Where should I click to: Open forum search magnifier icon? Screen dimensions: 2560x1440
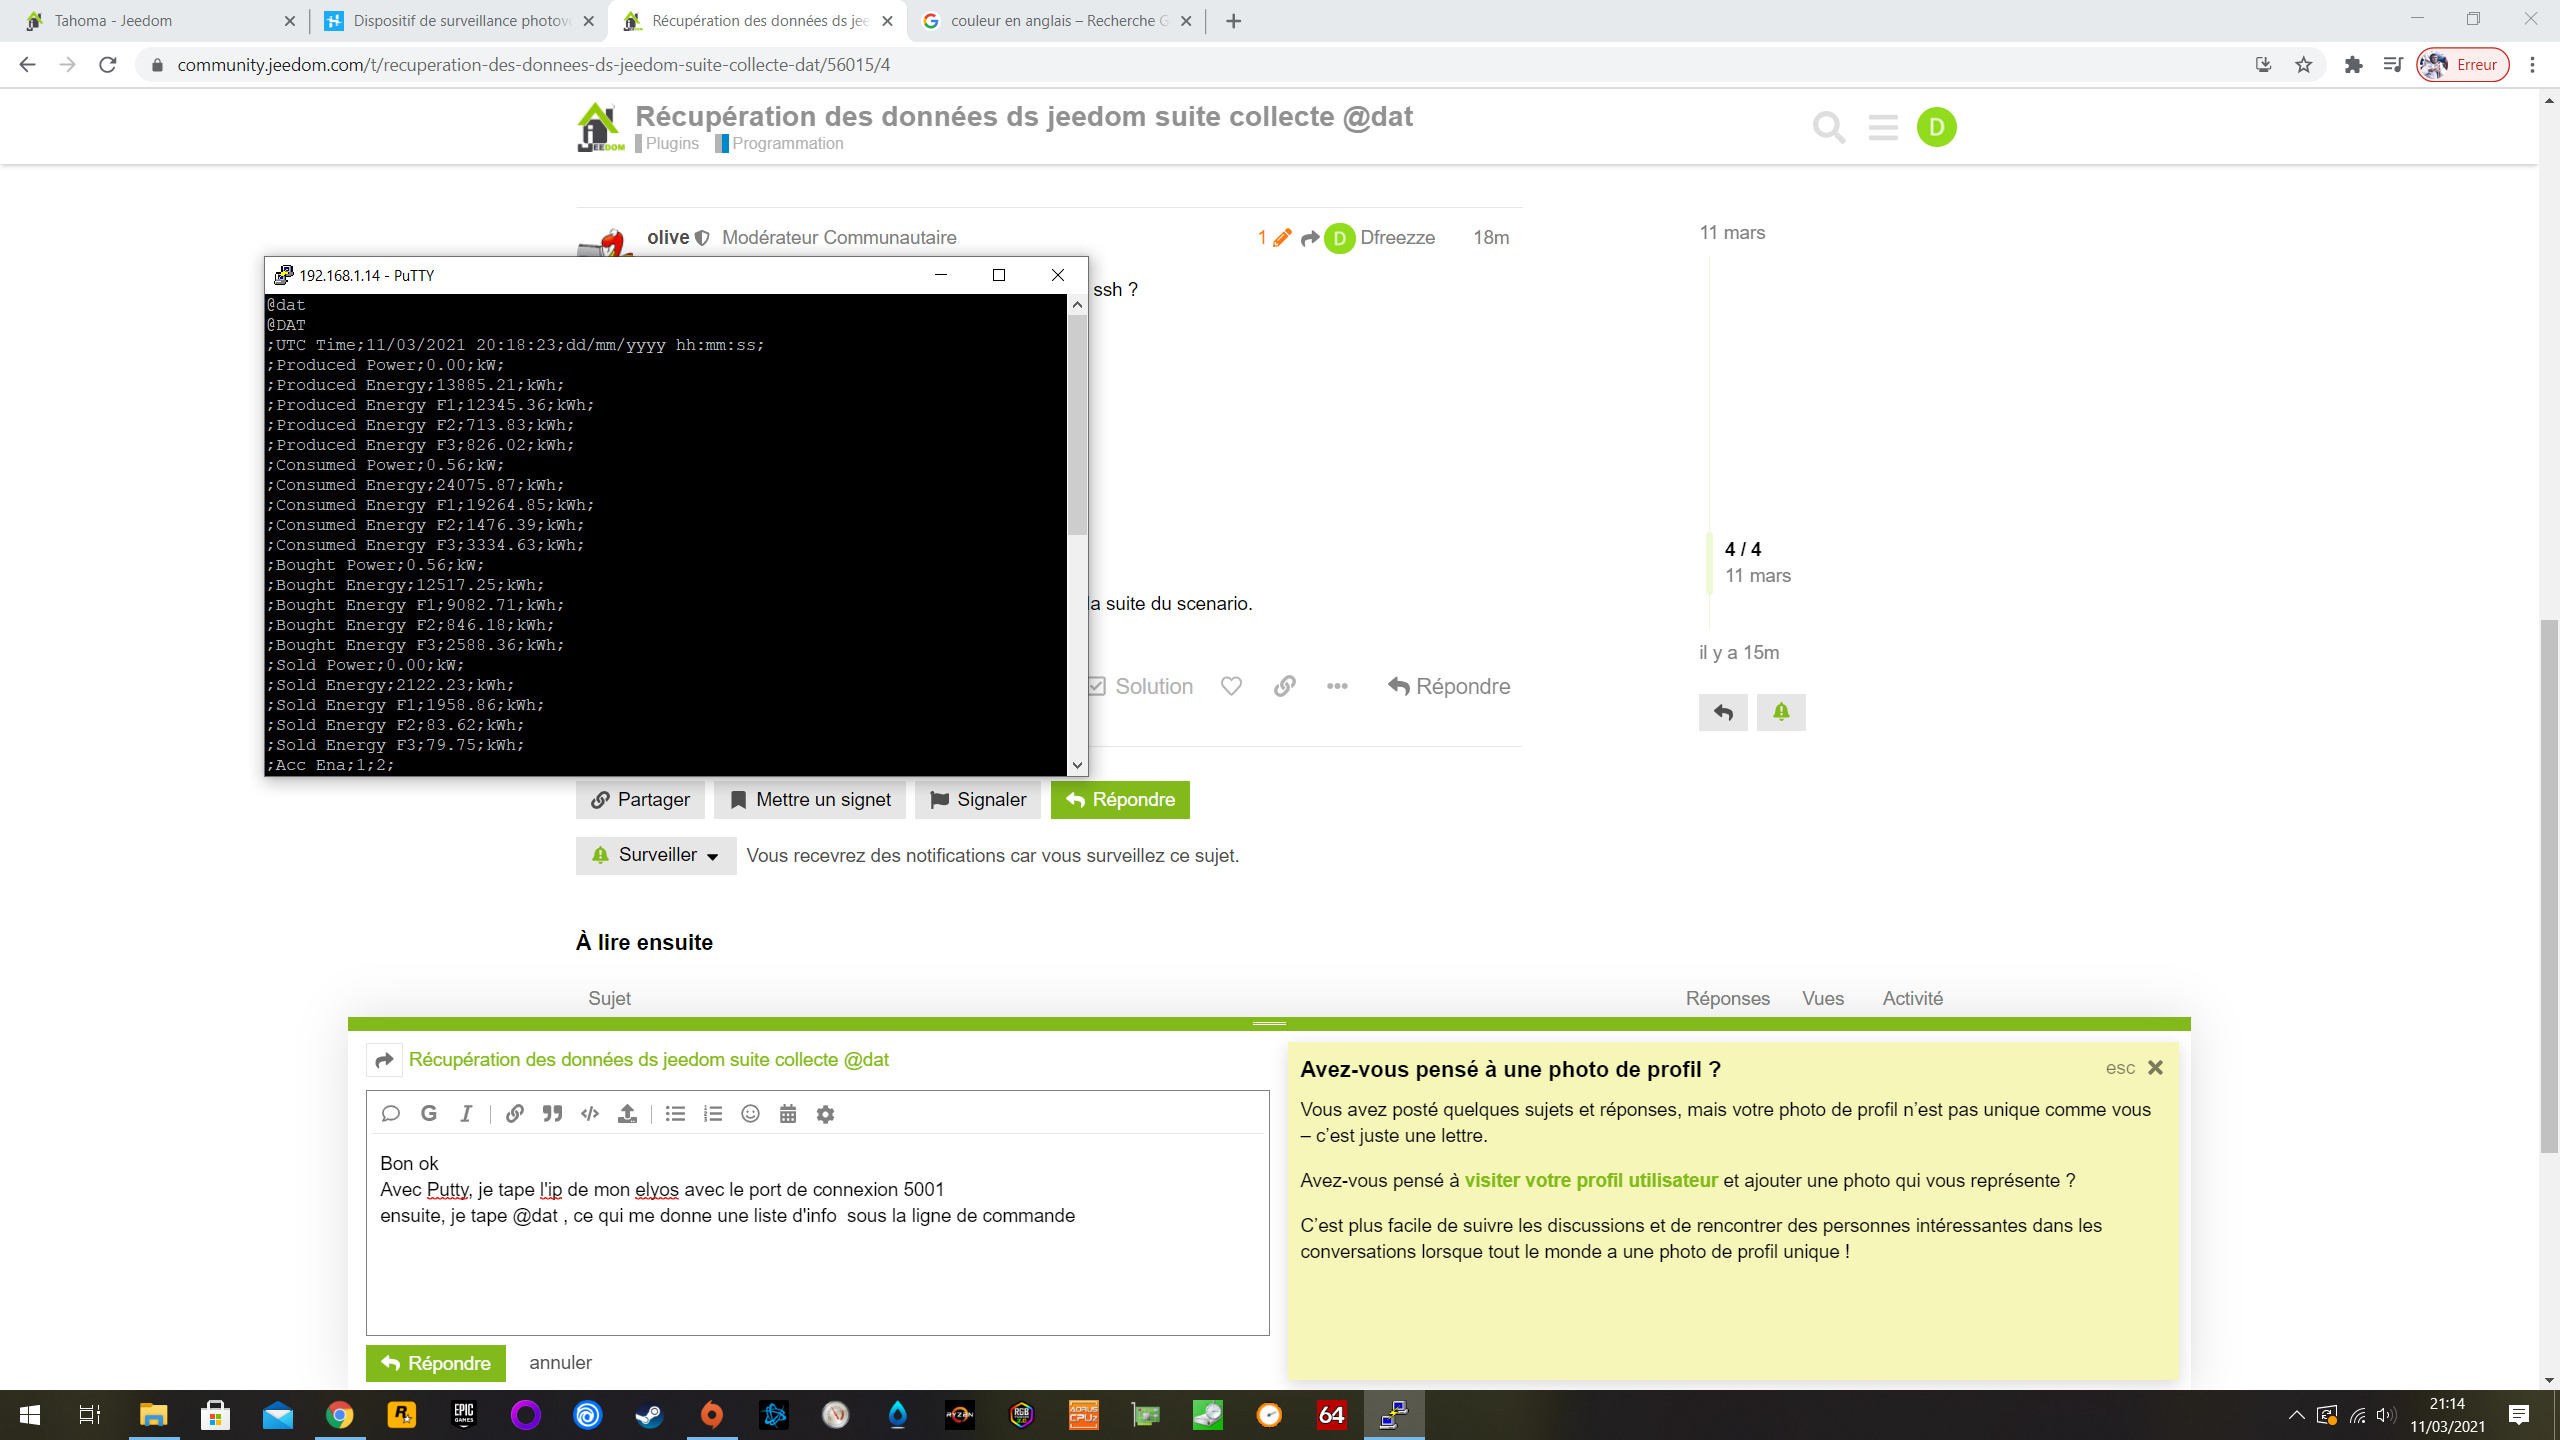[1829, 127]
